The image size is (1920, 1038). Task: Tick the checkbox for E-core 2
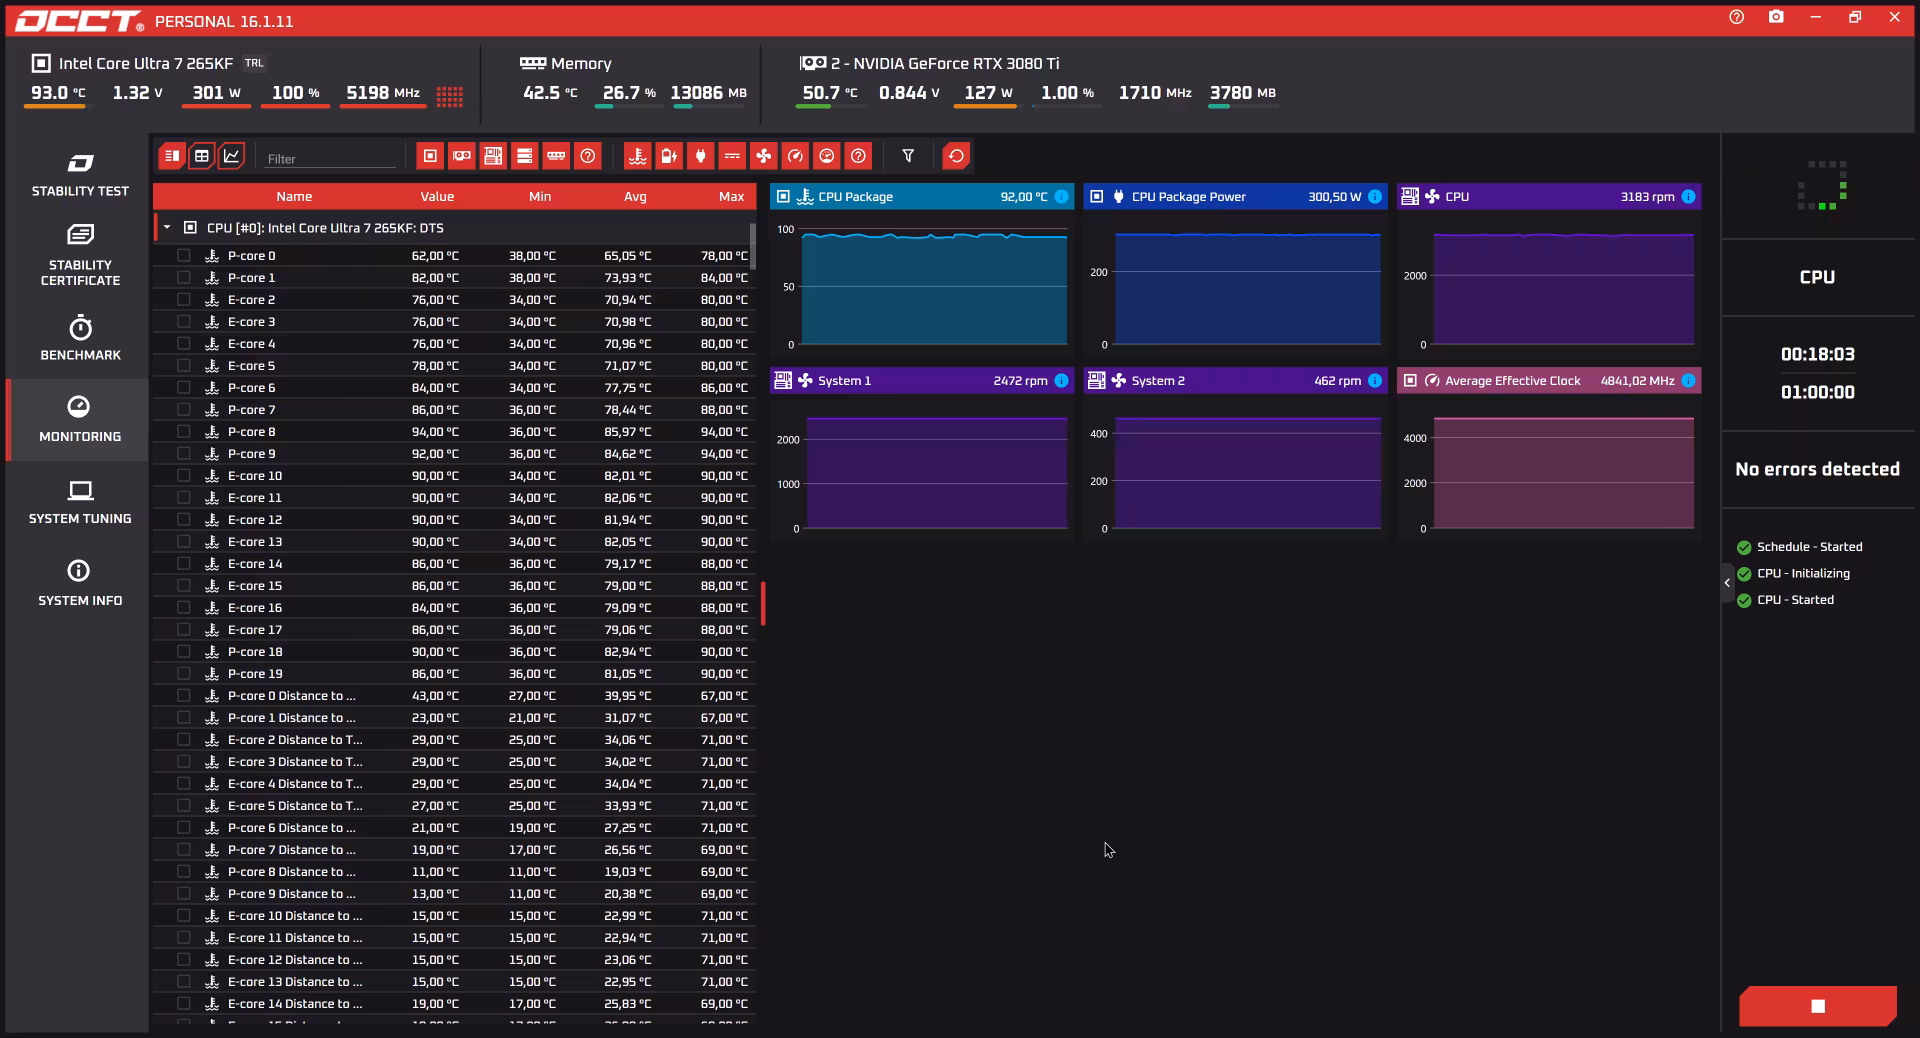coord(184,300)
